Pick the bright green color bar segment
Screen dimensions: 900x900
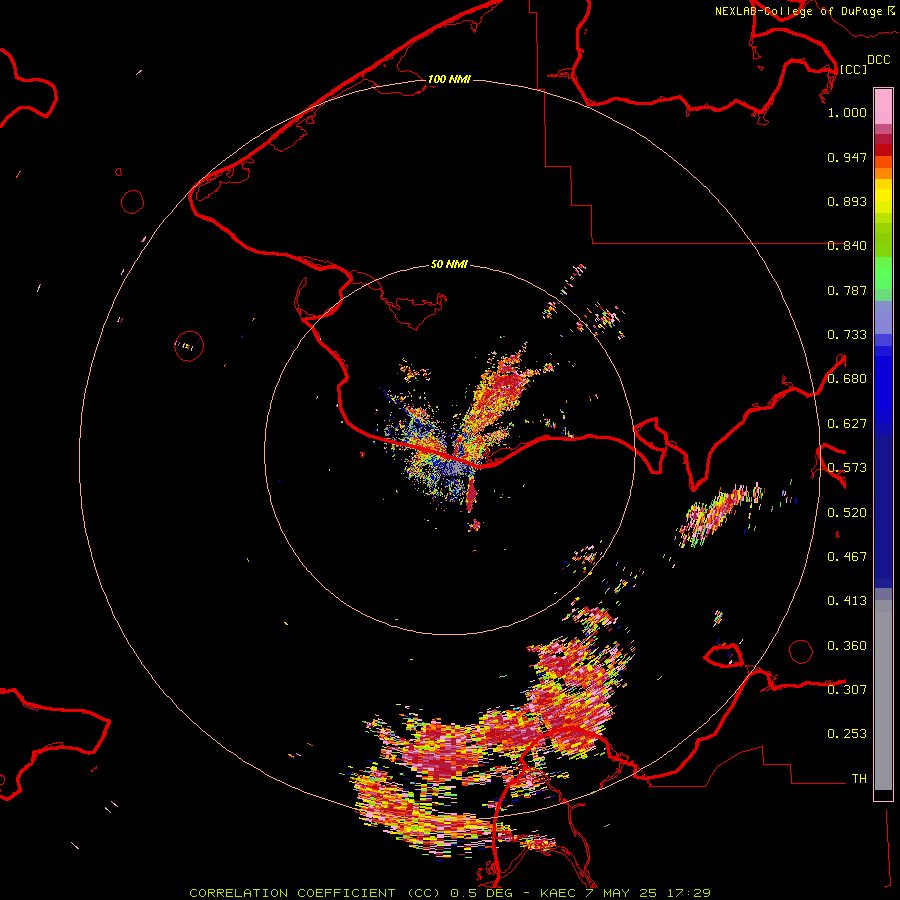[x=883, y=273]
